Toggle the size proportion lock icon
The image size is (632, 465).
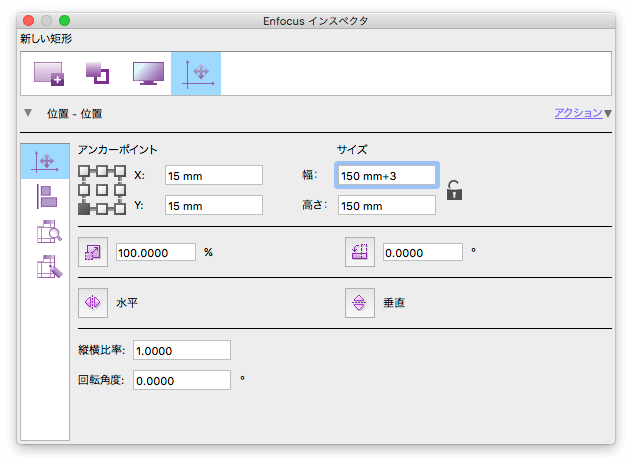pos(454,190)
